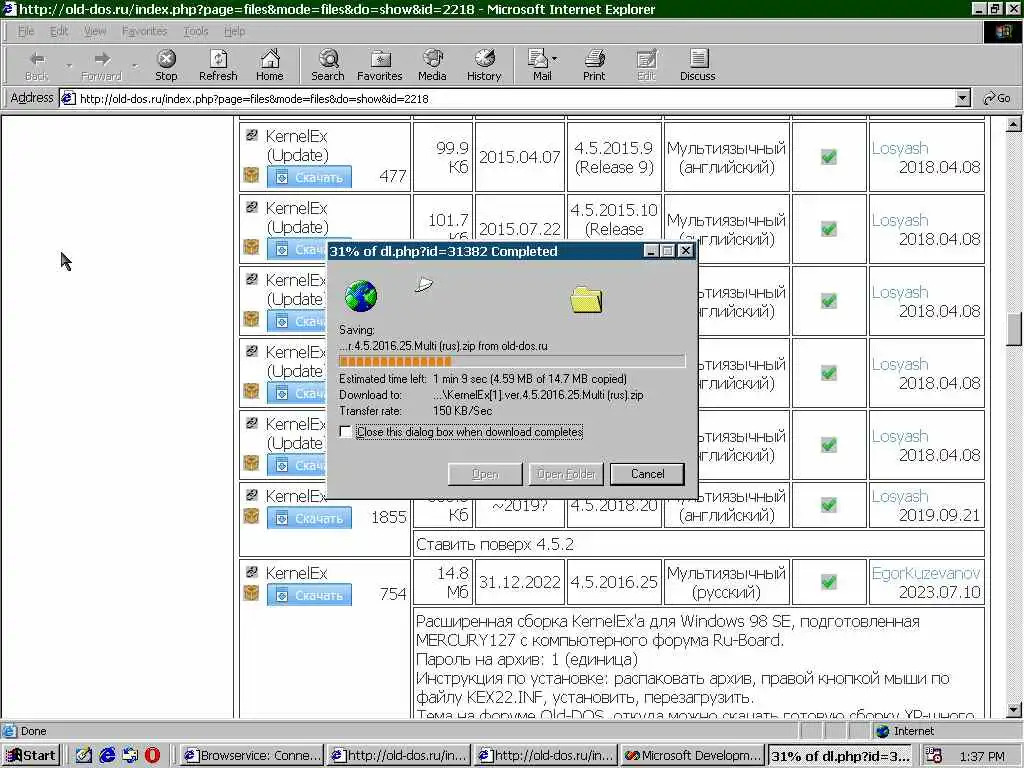Click into the Address URL field
The height and width of the screenshot is (768, 1024).
point(516,99)
